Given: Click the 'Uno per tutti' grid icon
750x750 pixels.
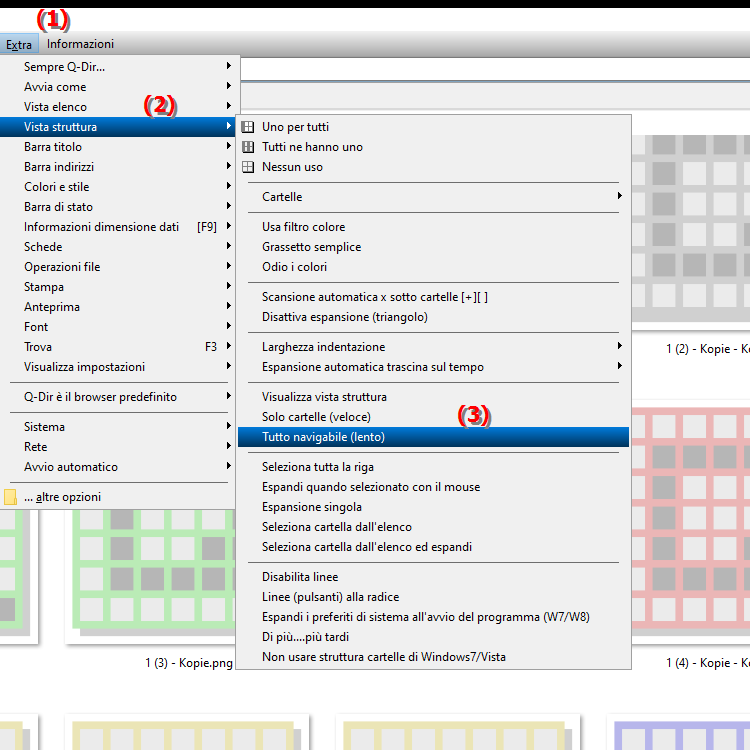Looking at the screenshot, I should click(248, 127).
